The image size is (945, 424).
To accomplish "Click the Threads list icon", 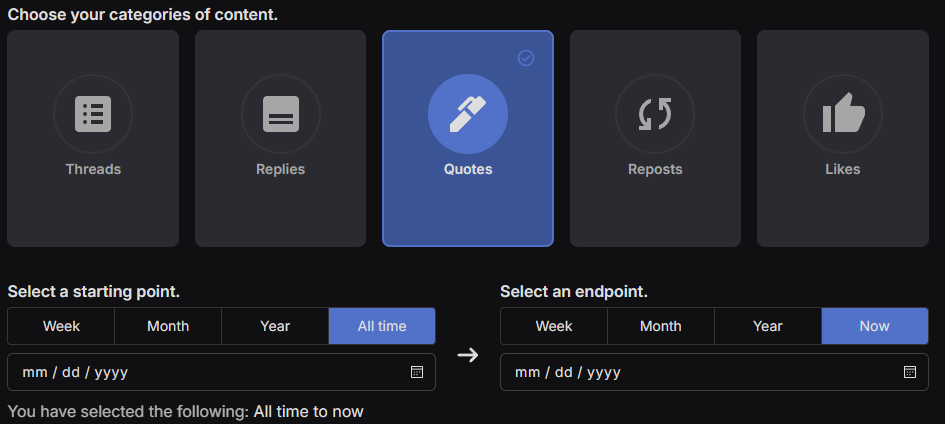I will 93,115.
